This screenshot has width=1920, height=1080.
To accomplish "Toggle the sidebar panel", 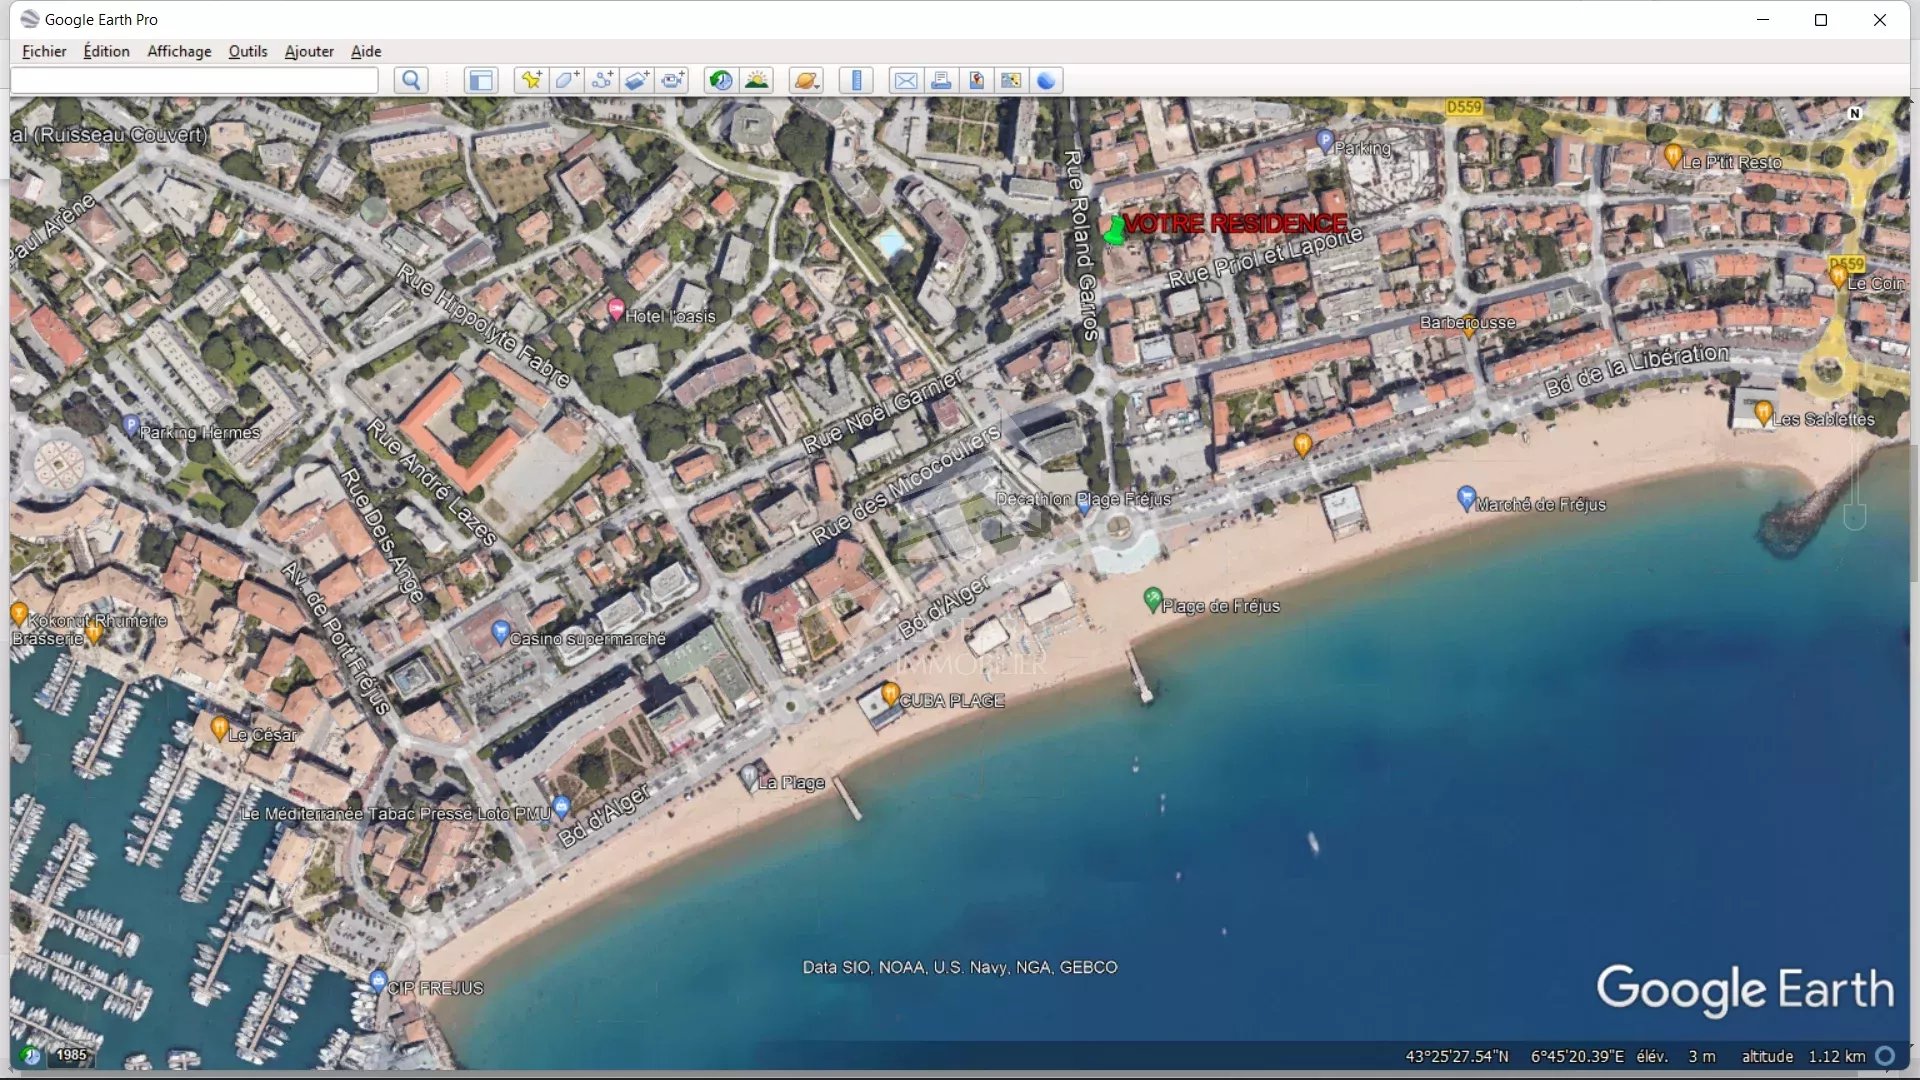I will pyautogui.click(x=481, y=81).
